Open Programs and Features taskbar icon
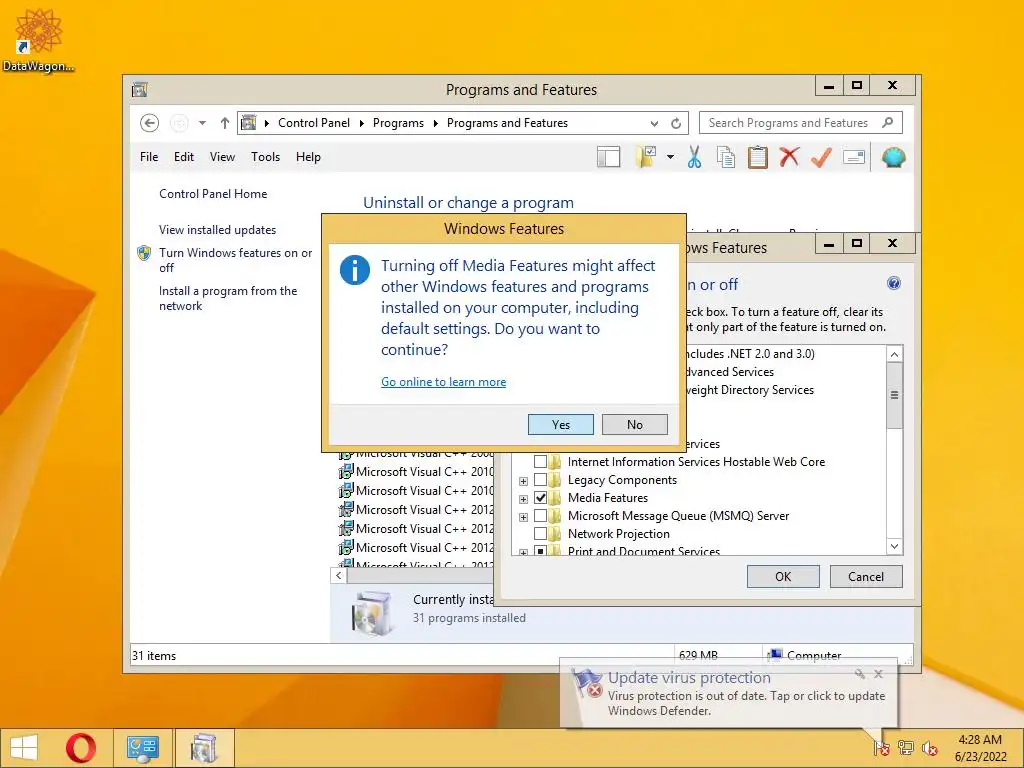Screen dimensions: 1024x768 [x=203, y=748]
